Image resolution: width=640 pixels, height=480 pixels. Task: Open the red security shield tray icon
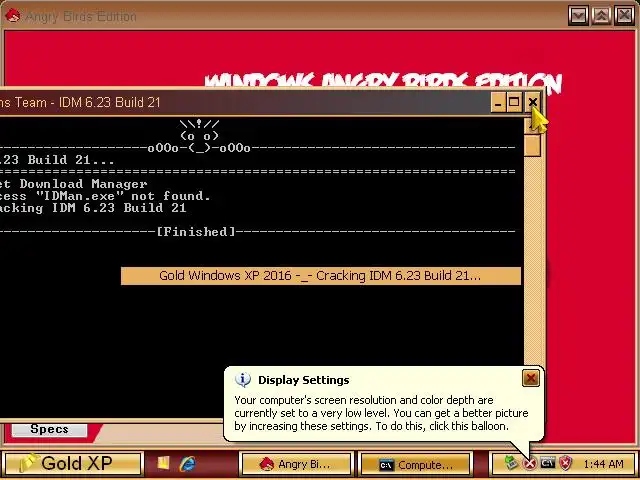point(566,463)
